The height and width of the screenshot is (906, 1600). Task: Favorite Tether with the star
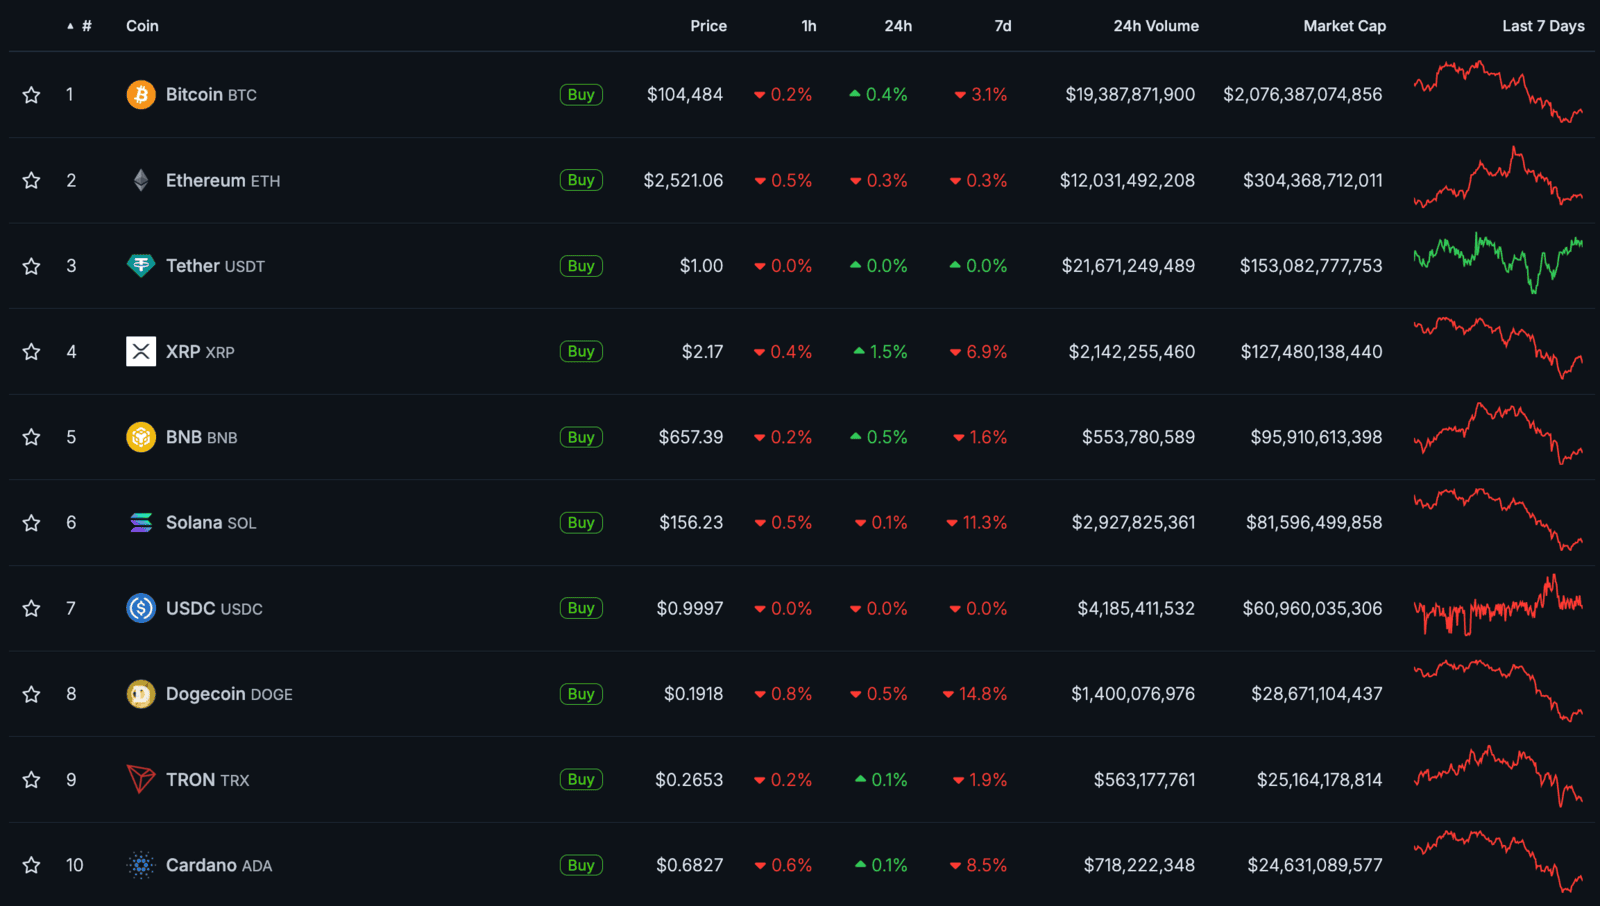tap(31, 266)
